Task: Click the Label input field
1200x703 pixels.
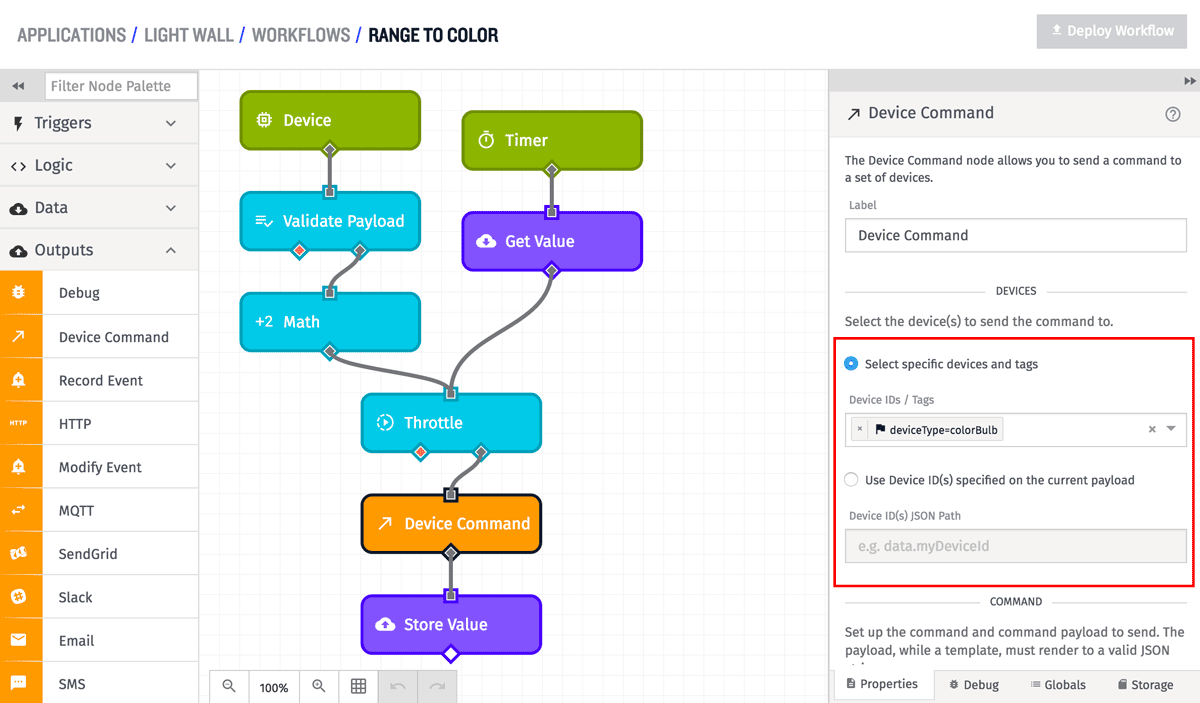Action: click(1016, 235)
